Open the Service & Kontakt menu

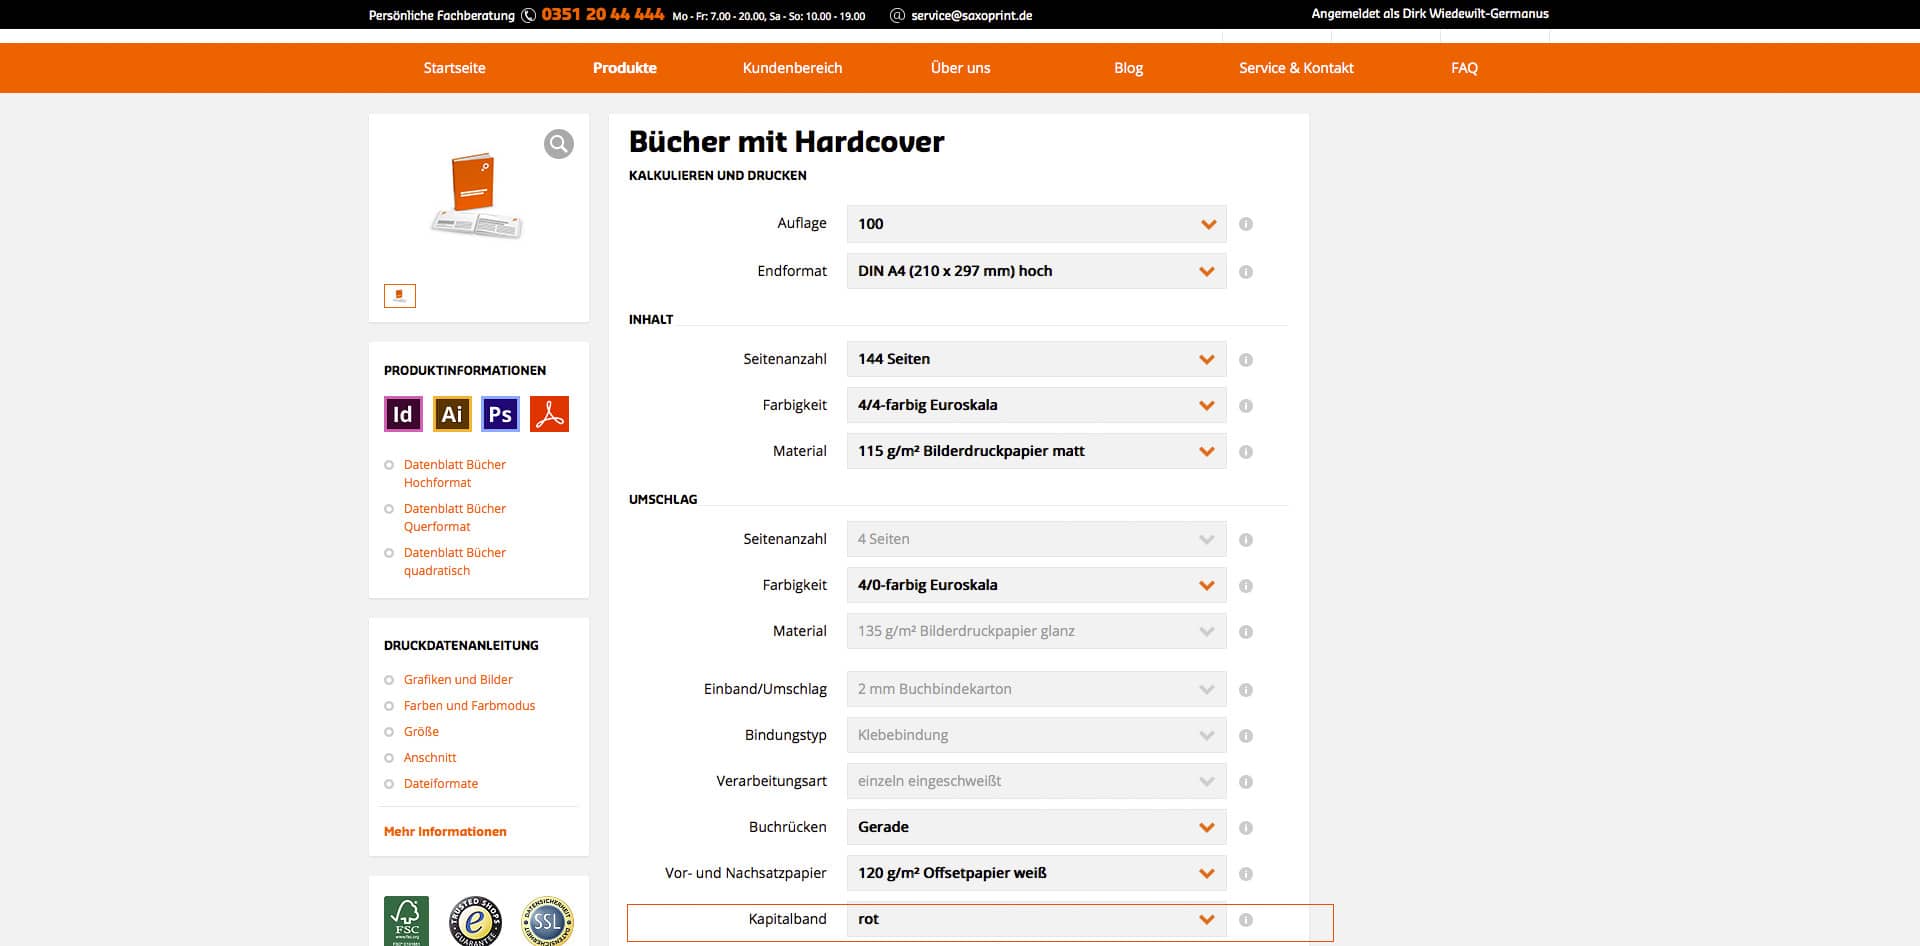[1295, 68]
